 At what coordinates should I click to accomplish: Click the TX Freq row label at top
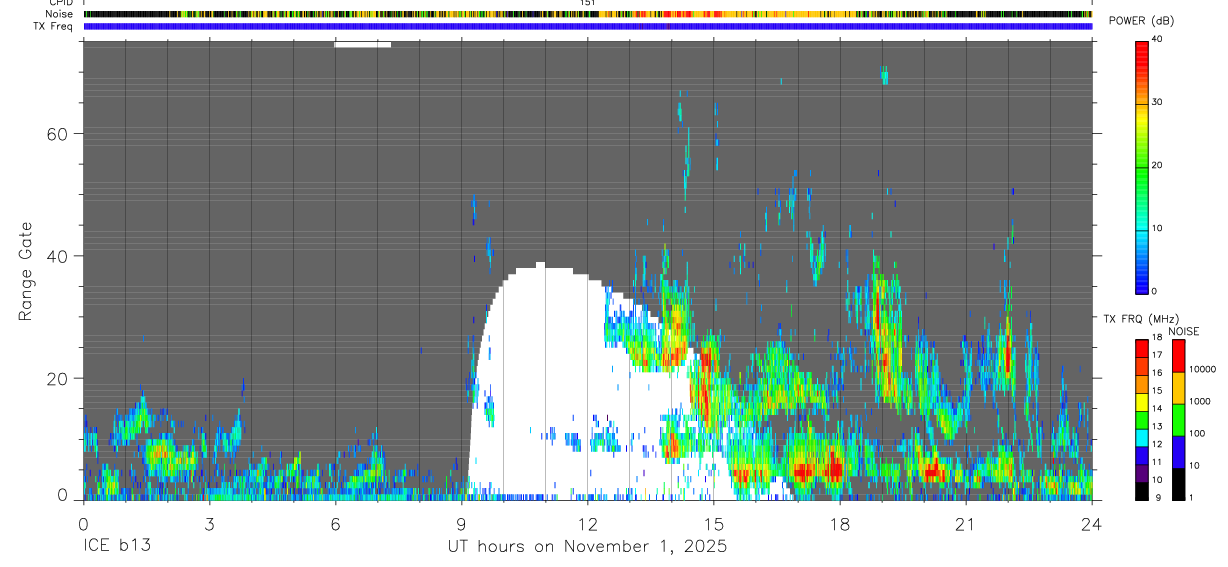coord(54,26)
